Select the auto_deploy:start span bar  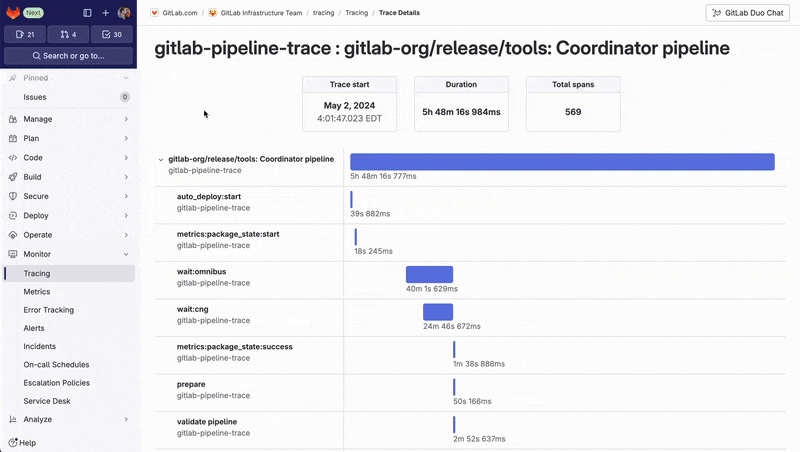(352, 199)
